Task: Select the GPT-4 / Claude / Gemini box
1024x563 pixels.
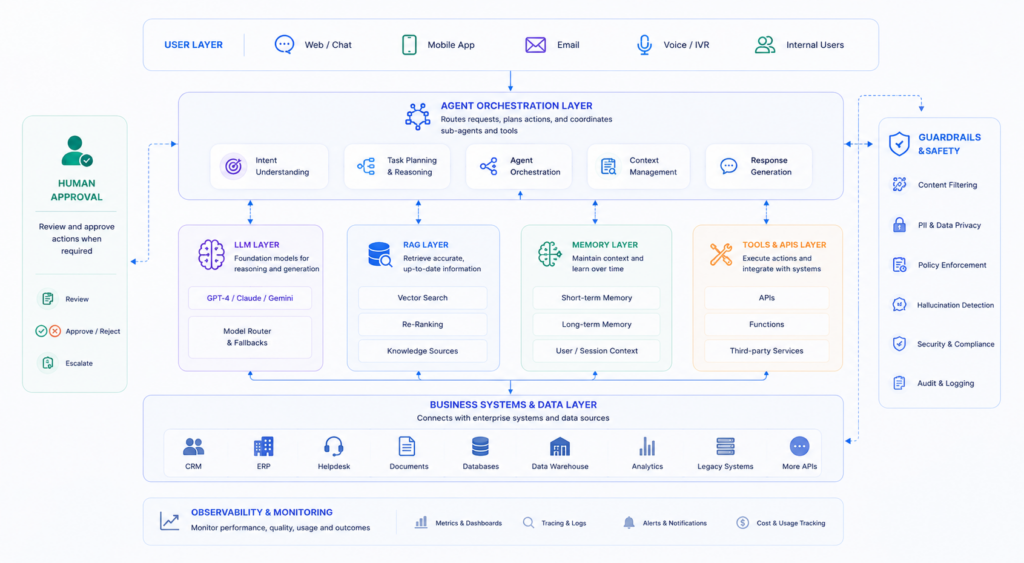Action: pos(250,298)
